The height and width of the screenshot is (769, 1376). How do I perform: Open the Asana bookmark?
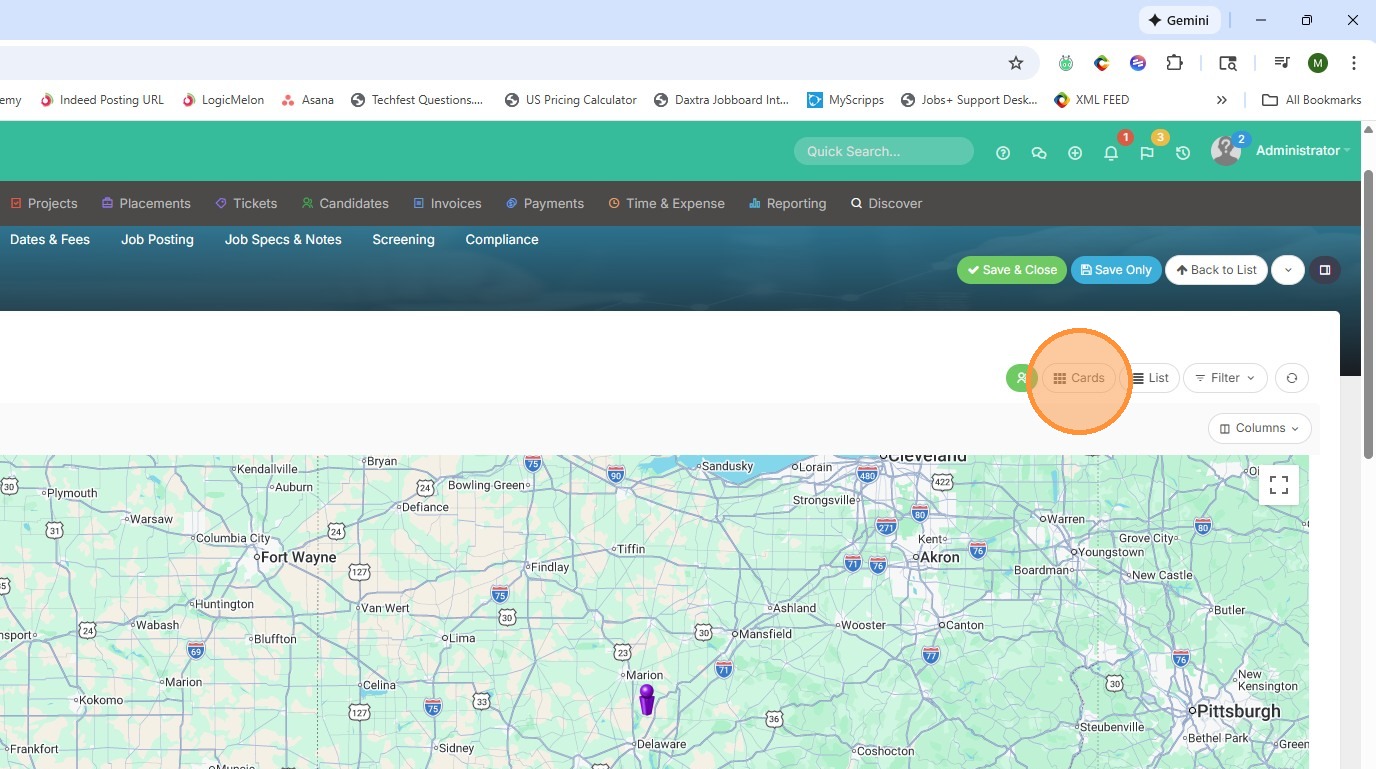[308, 100]
